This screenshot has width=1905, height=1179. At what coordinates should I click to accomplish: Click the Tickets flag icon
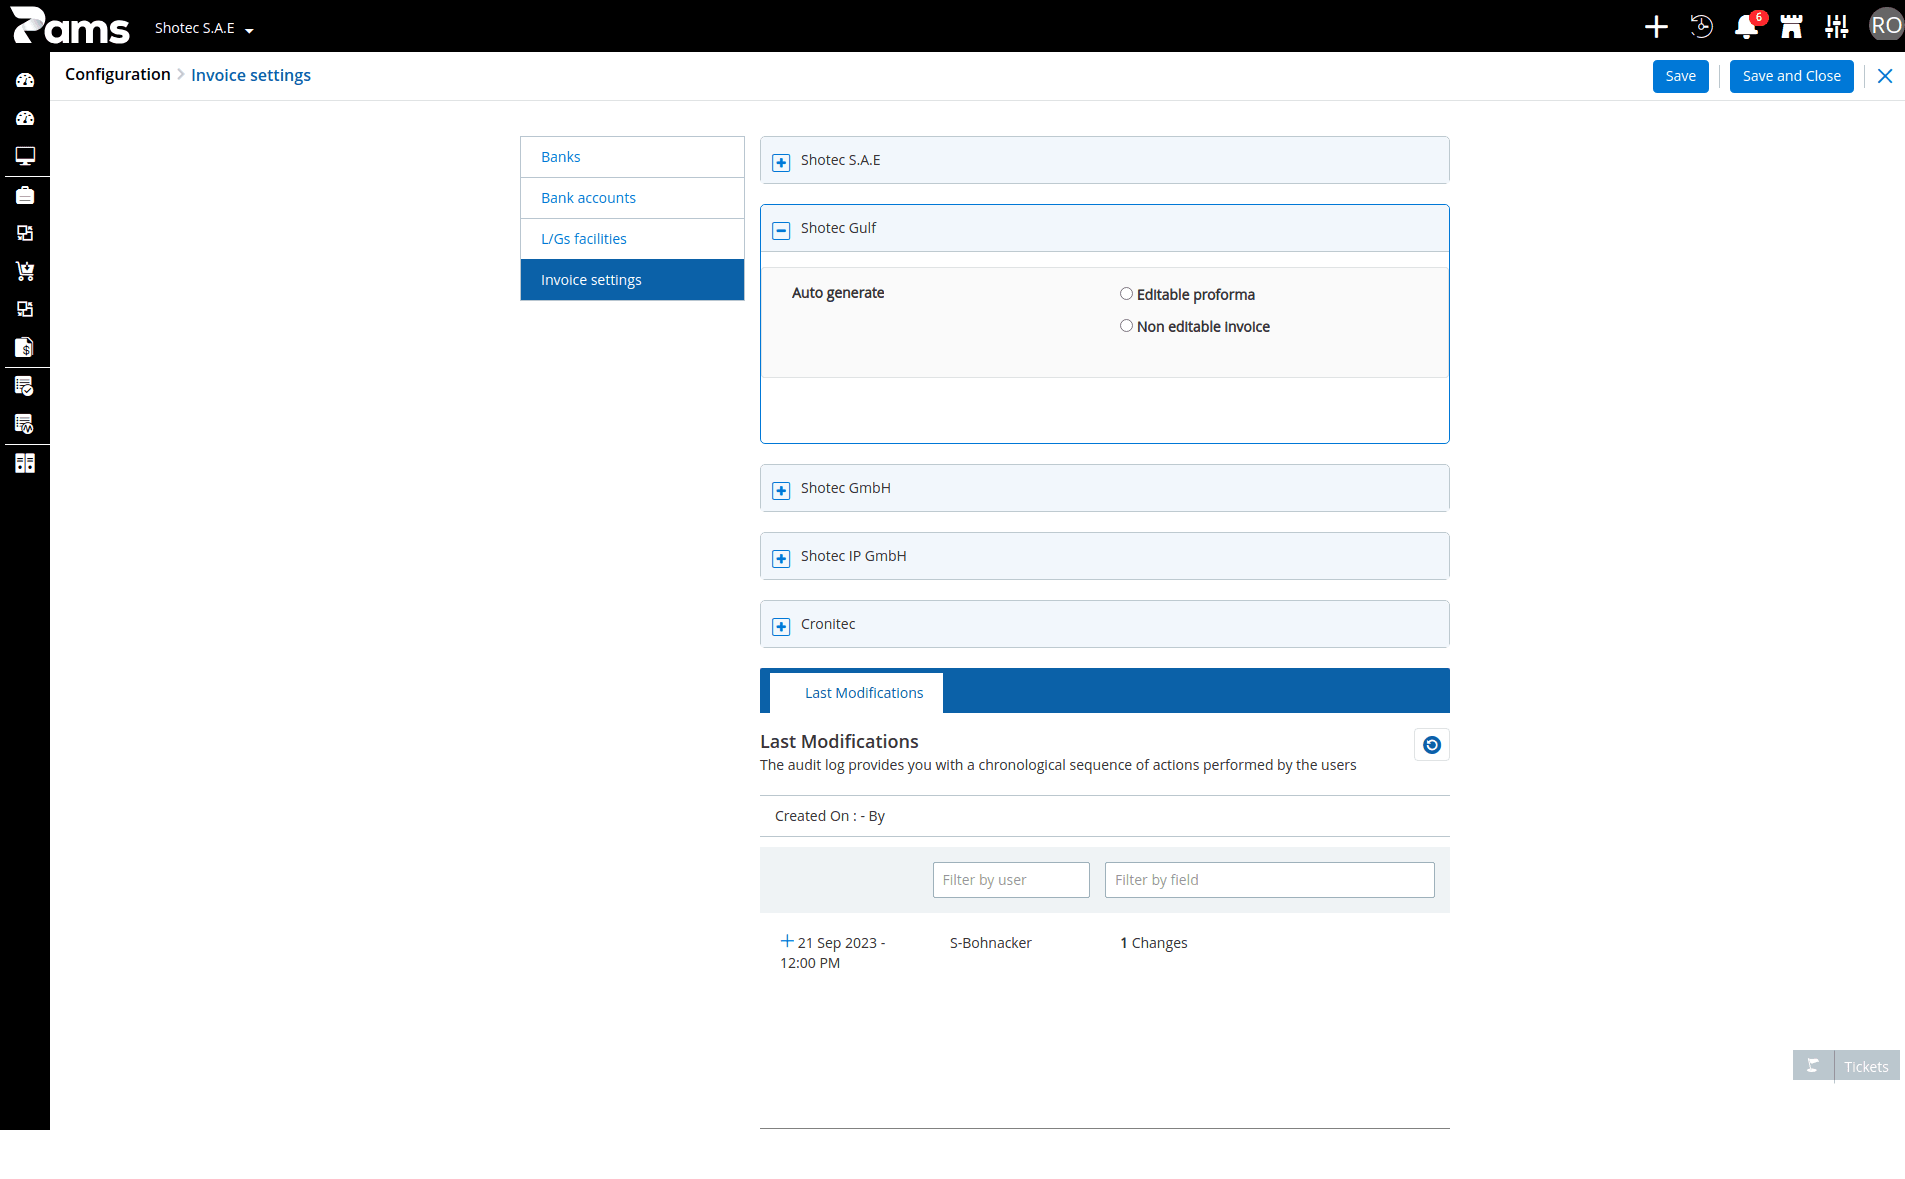(x=1813, y=1066)
